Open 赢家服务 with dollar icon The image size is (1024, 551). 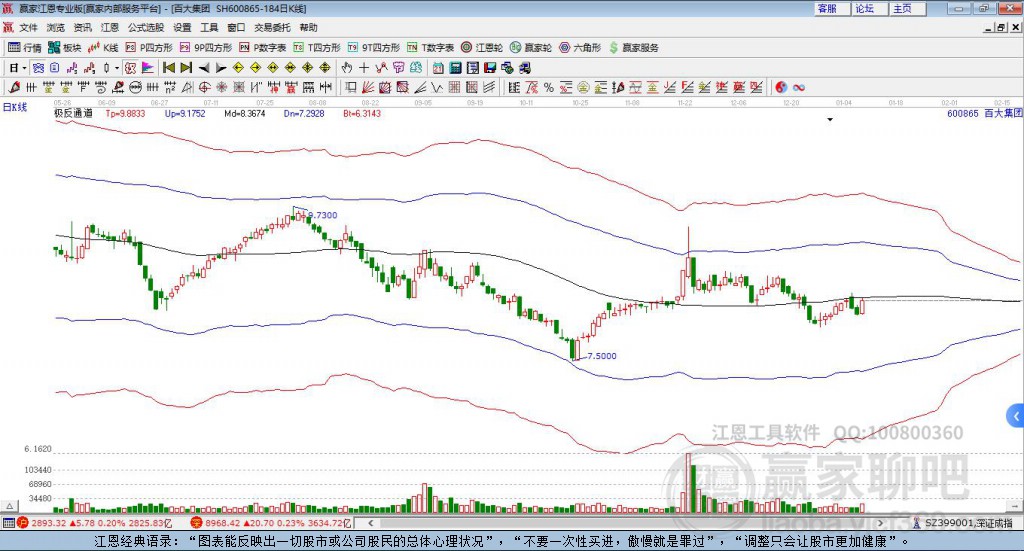634,48
